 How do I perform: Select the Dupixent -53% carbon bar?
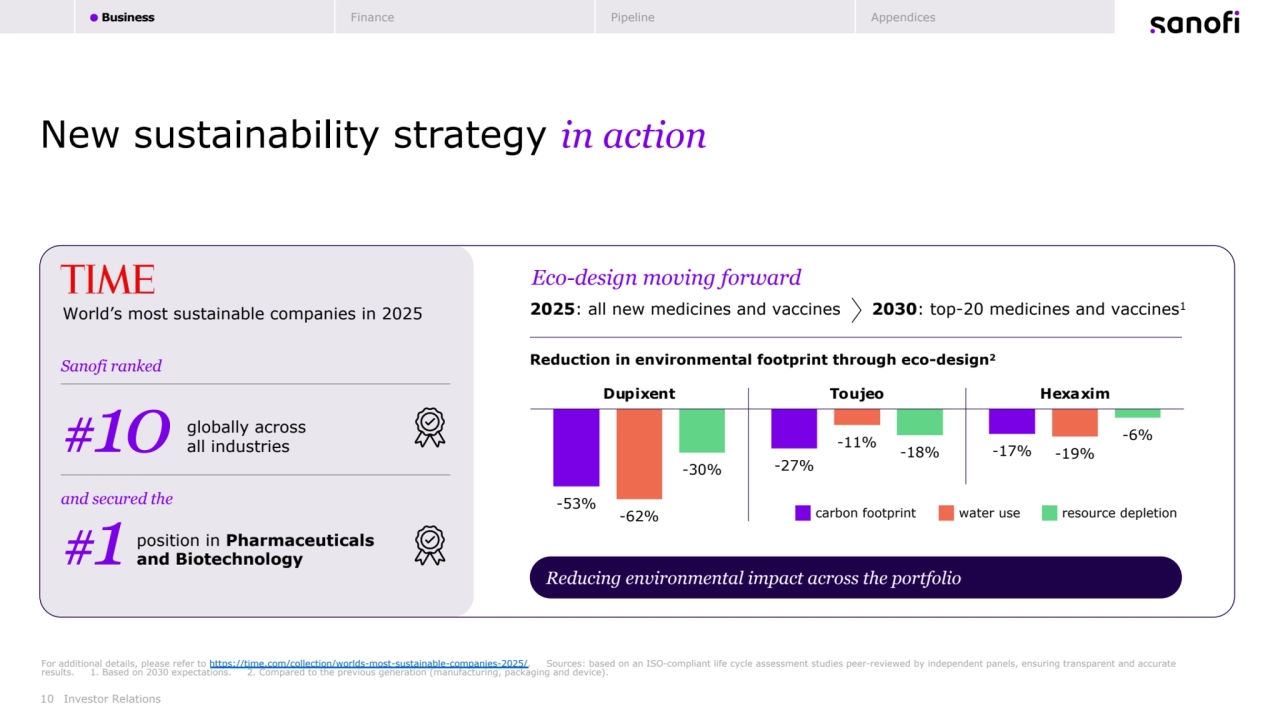click(576, 447)
